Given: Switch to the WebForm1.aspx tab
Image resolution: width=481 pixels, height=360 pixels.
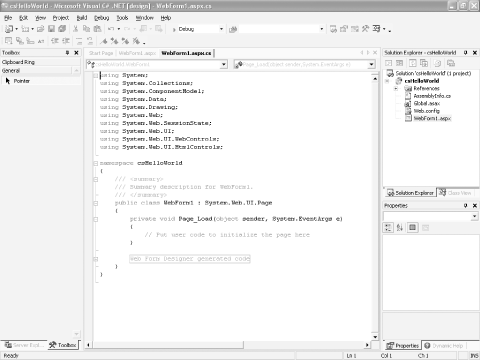Looking at the screenshot, I should click(137, 53).
